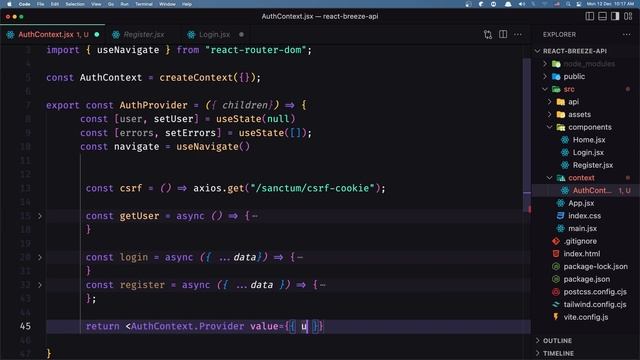Click the menu bar volume icon

point(521,4)
